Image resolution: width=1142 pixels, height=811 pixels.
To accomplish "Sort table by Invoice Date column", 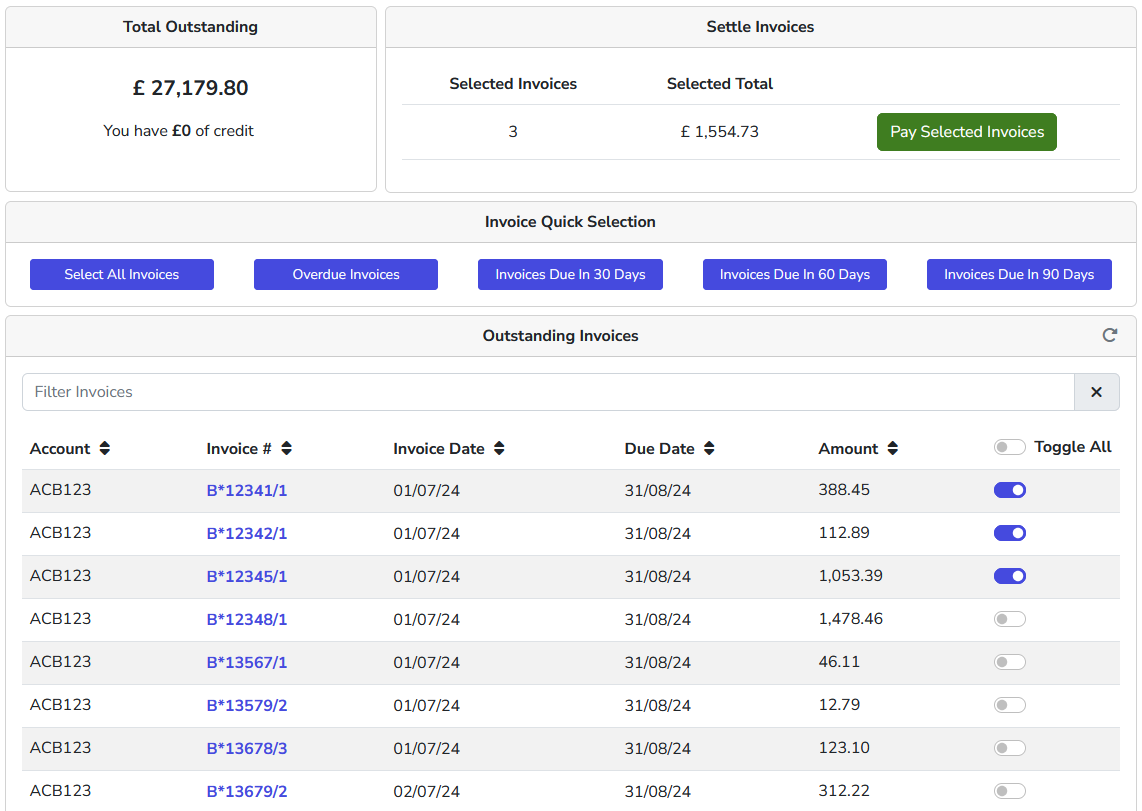I will 499,448.
